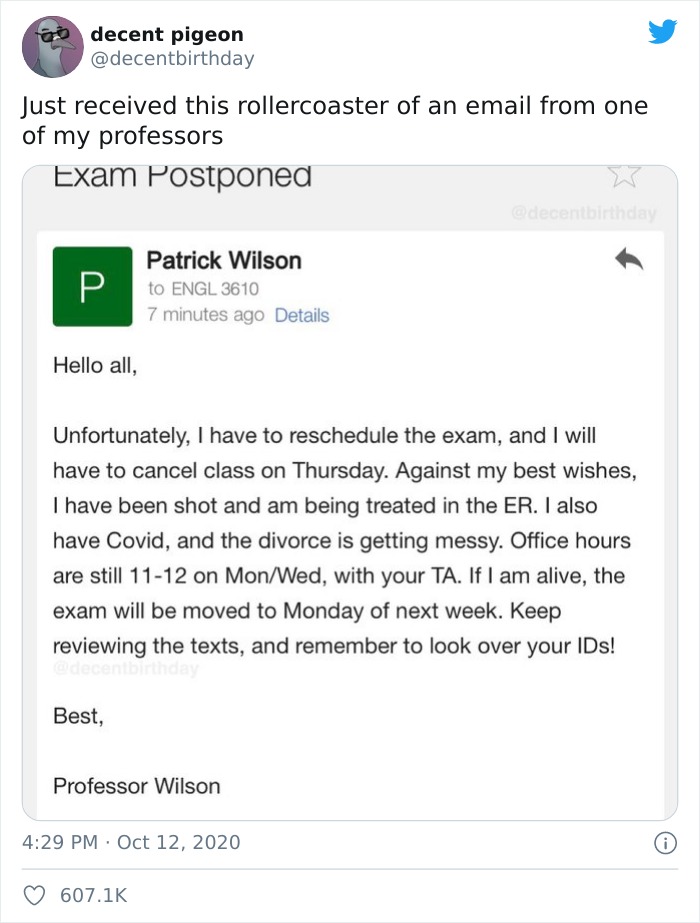Open decent pigeon's profile avatar
Screen dimensions: 700x923
[52, 46]
